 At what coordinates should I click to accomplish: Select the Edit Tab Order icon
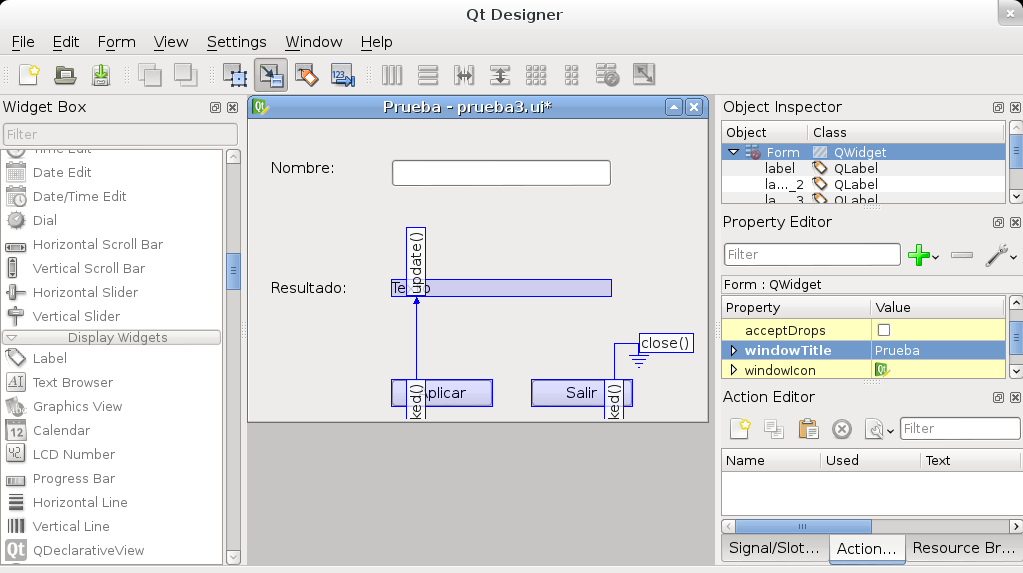[x=343, y=75]
